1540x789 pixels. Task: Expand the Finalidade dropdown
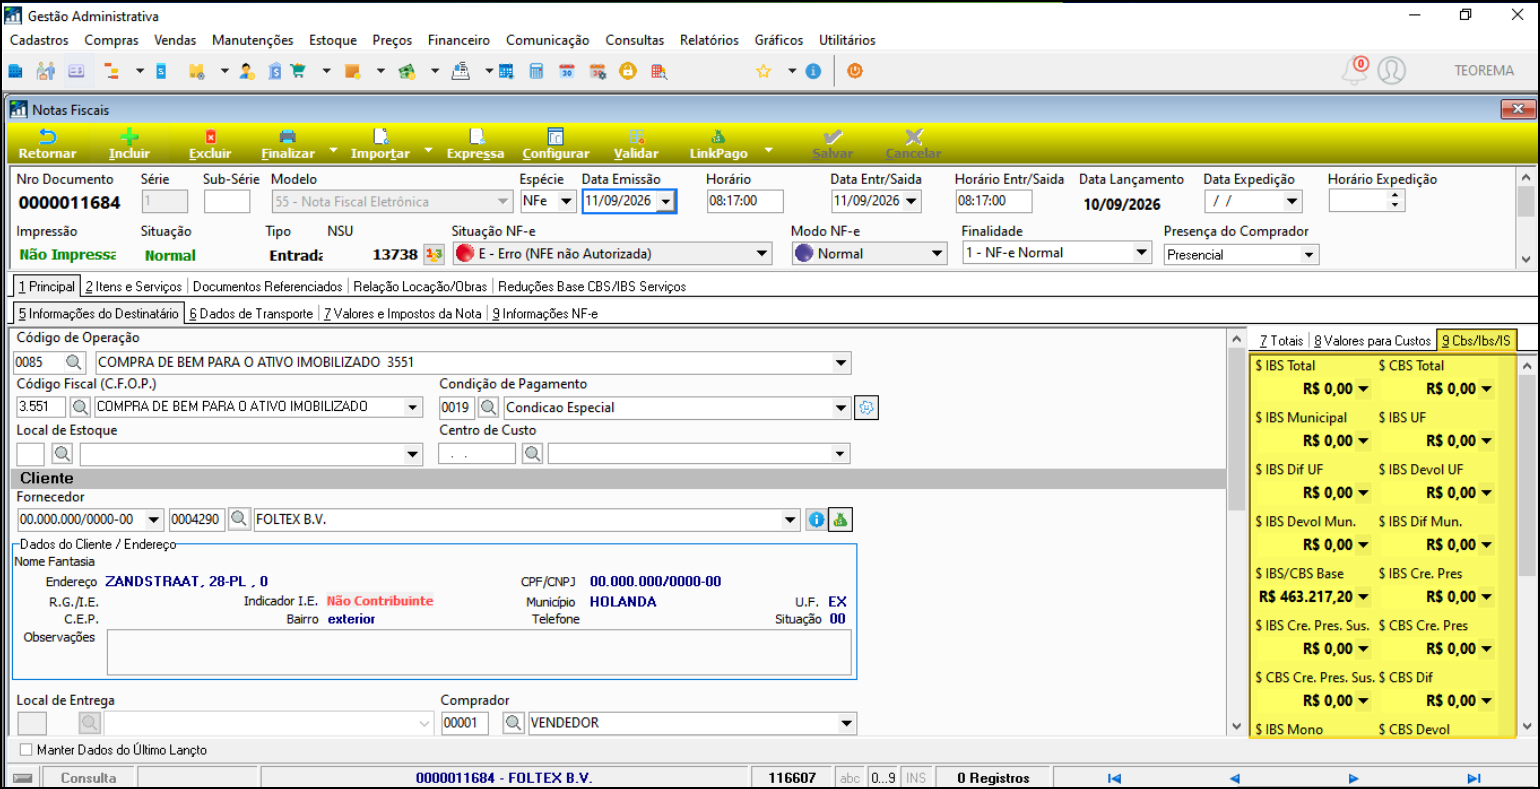(x=1142, y=253)
